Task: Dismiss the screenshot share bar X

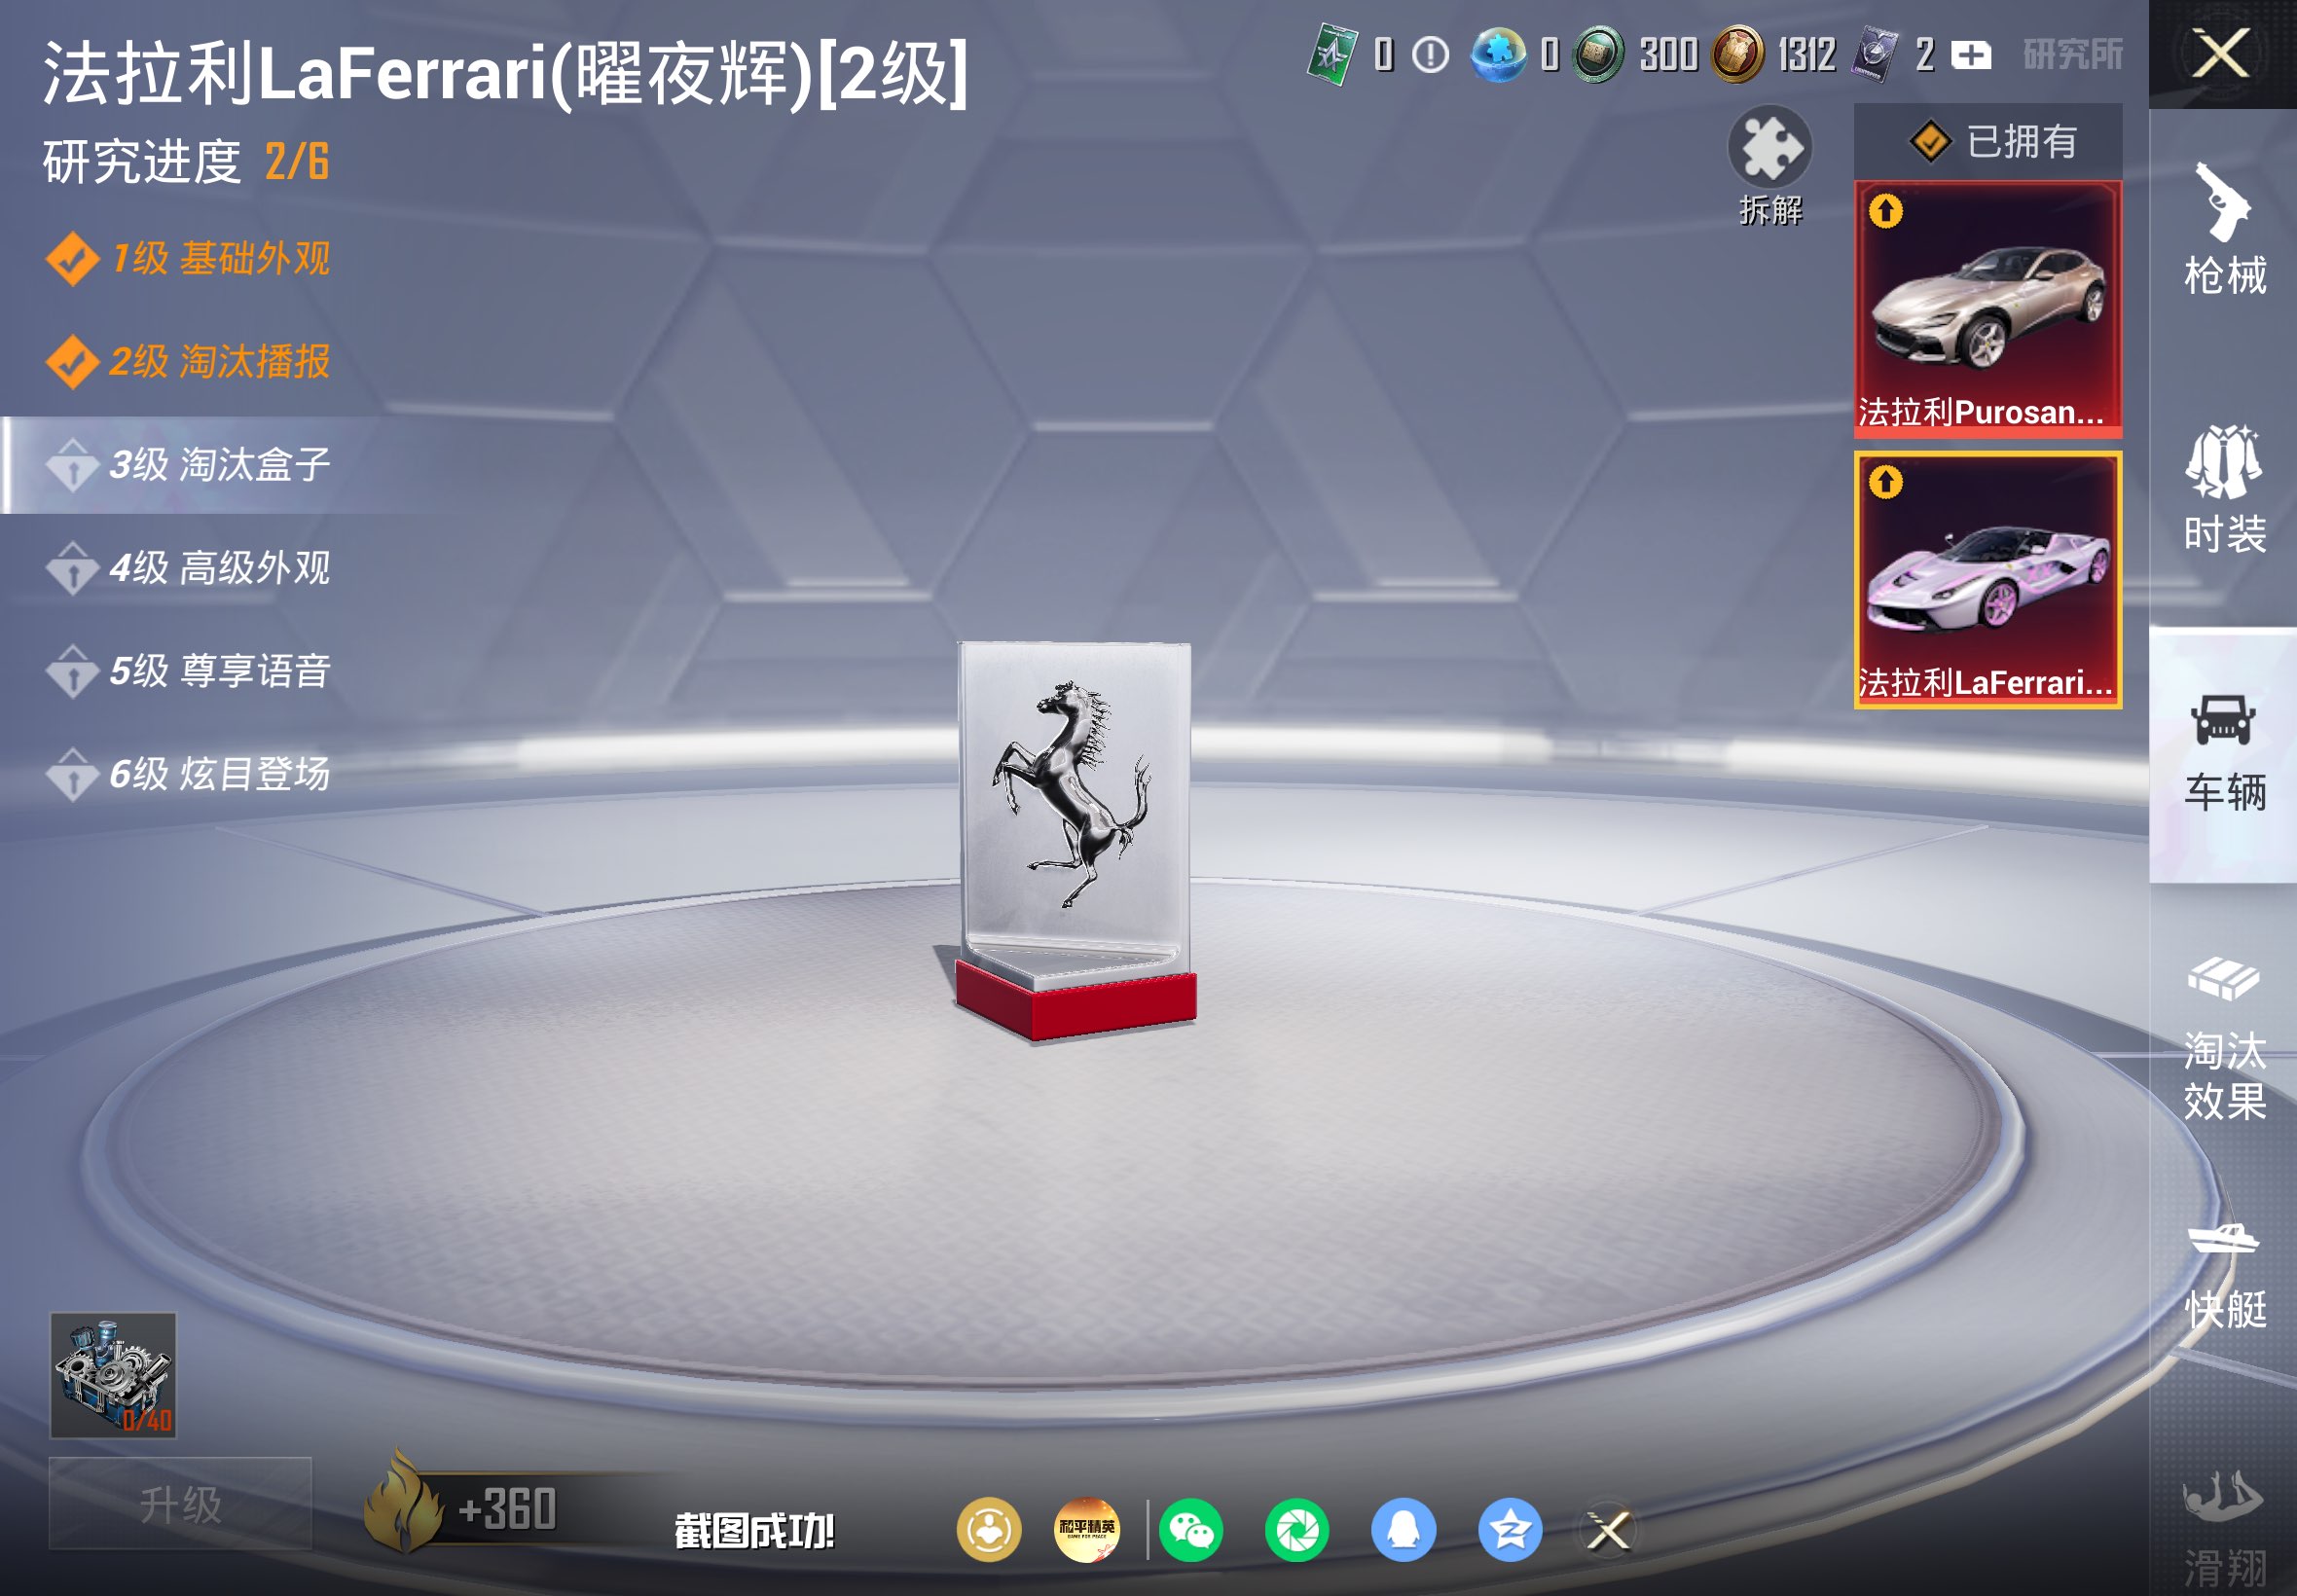Action: pyautogui.click(x=1609, y=1530)
